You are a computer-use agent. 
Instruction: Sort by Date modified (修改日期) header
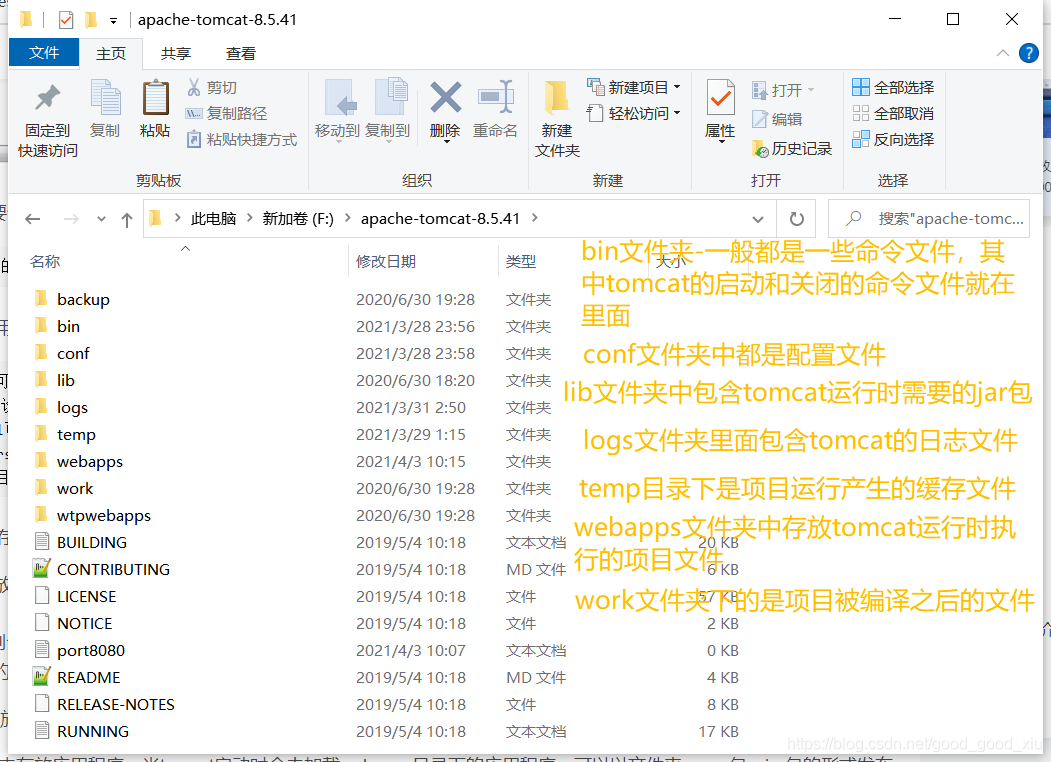pyautogui.click(x=386, y=261)
